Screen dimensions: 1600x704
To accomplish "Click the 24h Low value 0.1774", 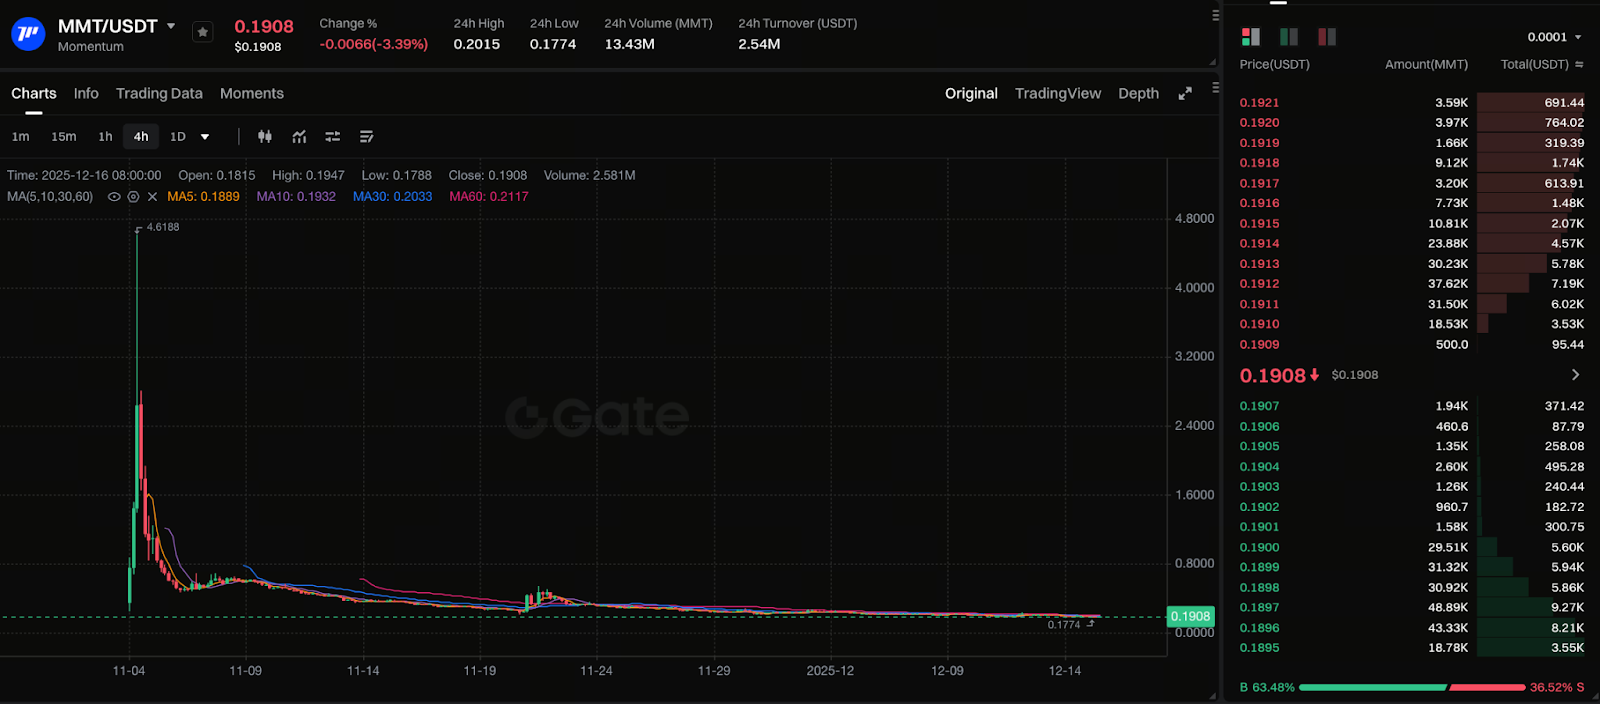I will [553, 44].
